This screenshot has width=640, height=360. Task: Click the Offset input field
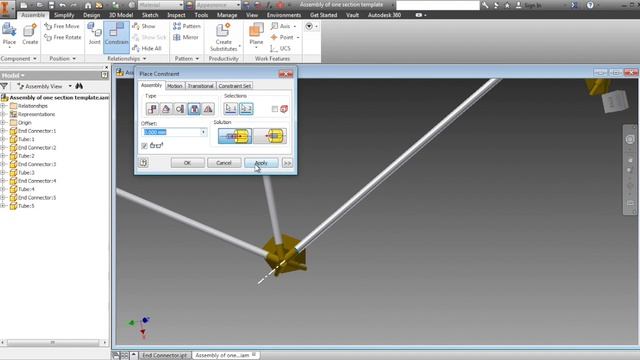(x=171, y=132)
